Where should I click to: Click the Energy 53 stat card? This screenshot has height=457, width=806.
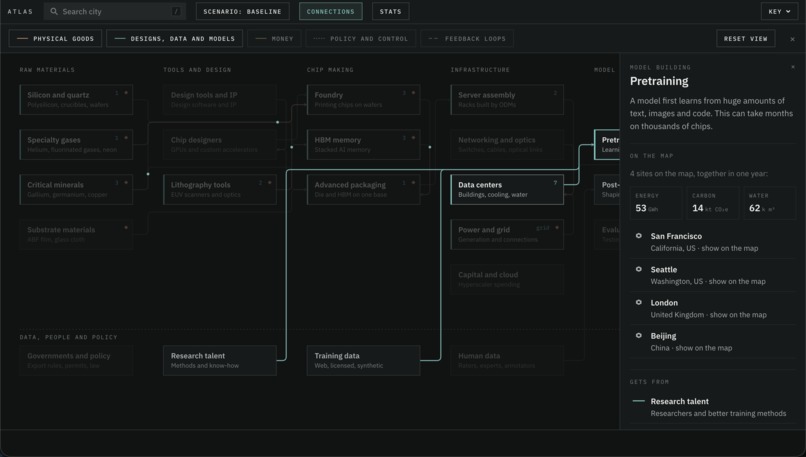click(x=656, y=203)
